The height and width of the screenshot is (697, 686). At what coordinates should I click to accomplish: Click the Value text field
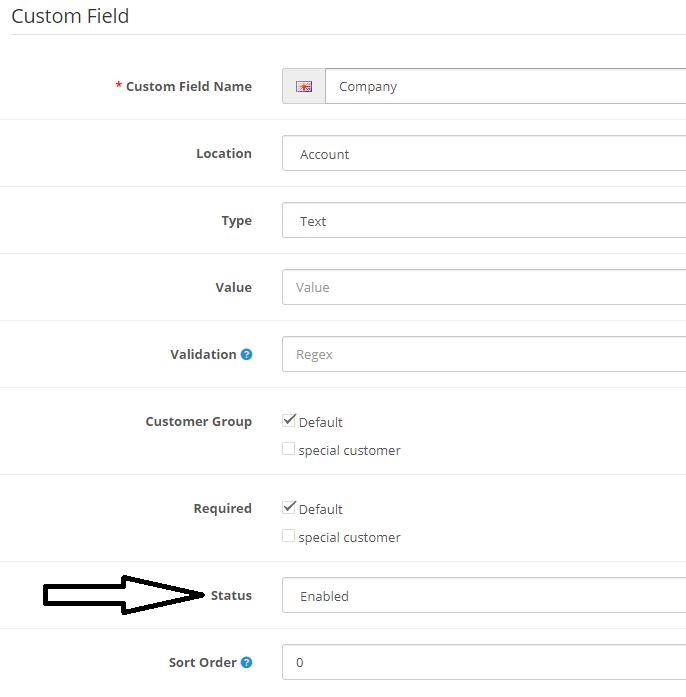(484, 287)
